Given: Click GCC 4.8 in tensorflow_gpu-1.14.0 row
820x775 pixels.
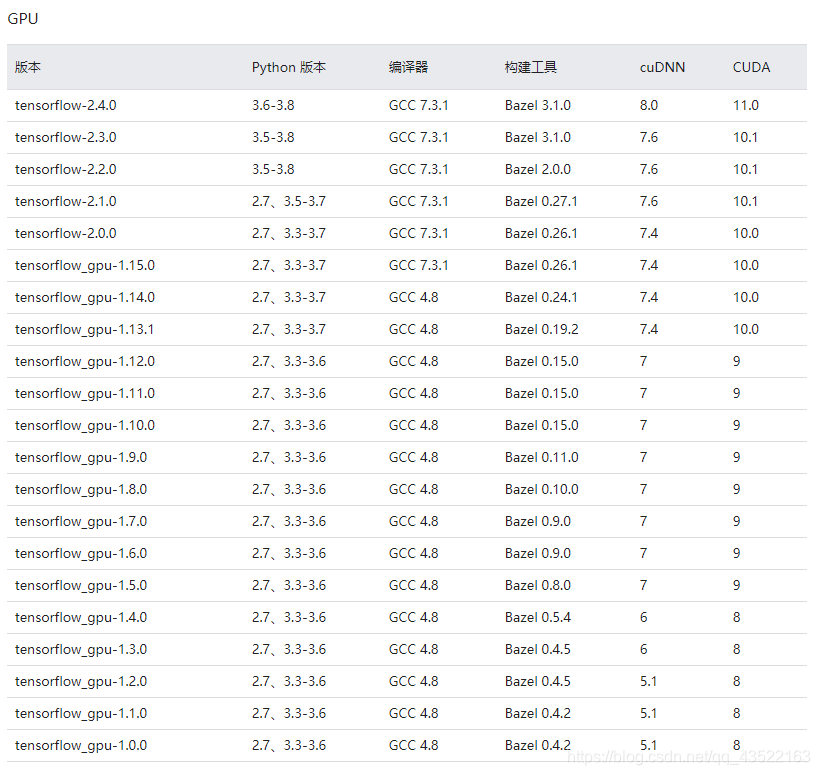Looking at the screenshot, I should (x=414, y=297).
